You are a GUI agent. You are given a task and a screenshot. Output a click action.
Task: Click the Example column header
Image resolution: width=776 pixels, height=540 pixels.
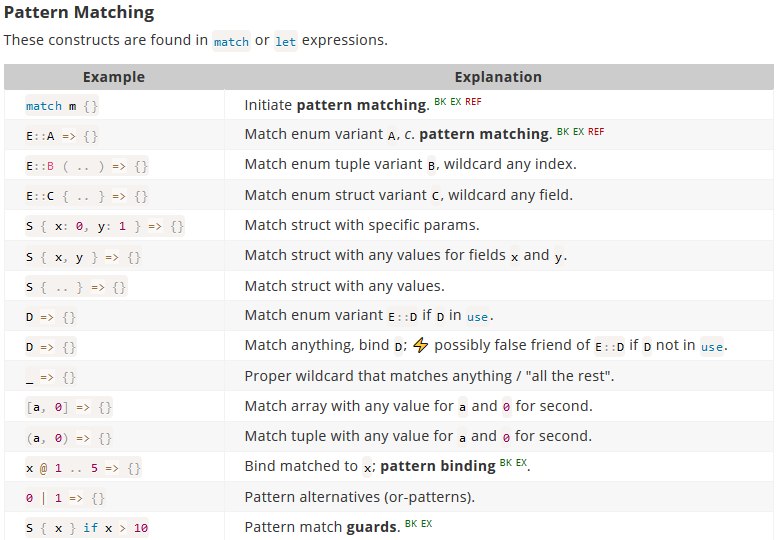pos(113,77)
